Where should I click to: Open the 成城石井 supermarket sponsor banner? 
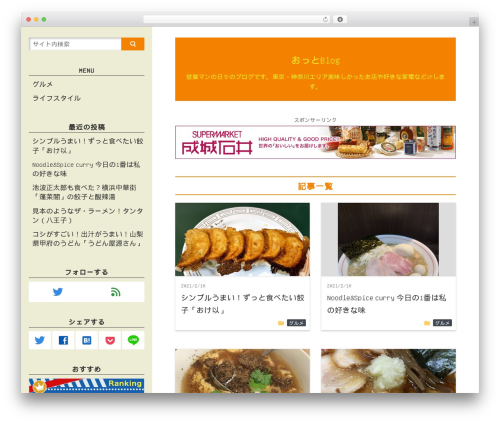(315, 142)
